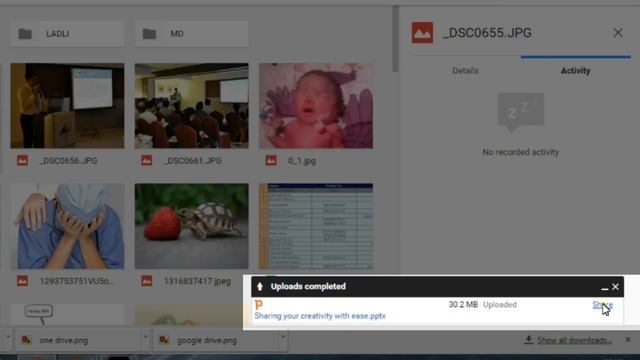Select the _DSC0661.JPG audience thumbnail

click(x=191, y=106)
